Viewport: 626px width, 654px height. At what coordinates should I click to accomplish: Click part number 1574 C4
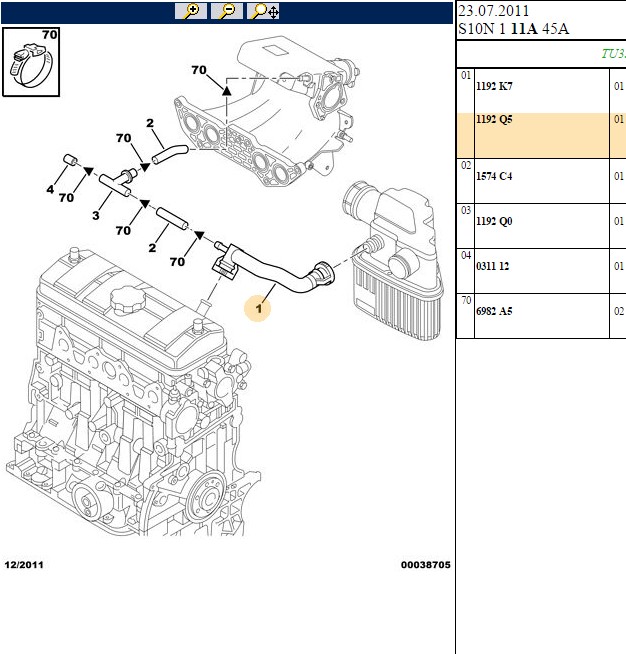(494, 176)
